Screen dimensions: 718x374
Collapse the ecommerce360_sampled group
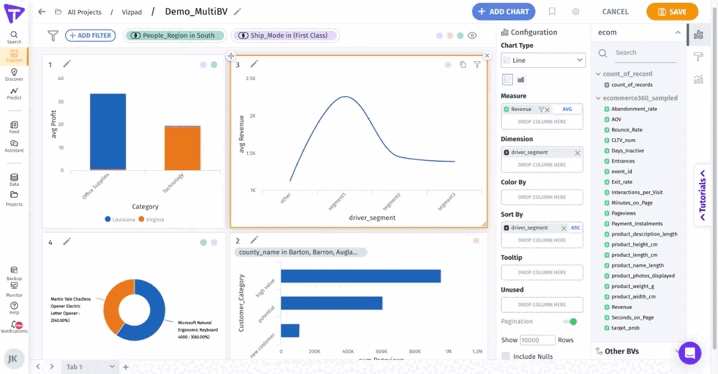click(x=598, y=98)
